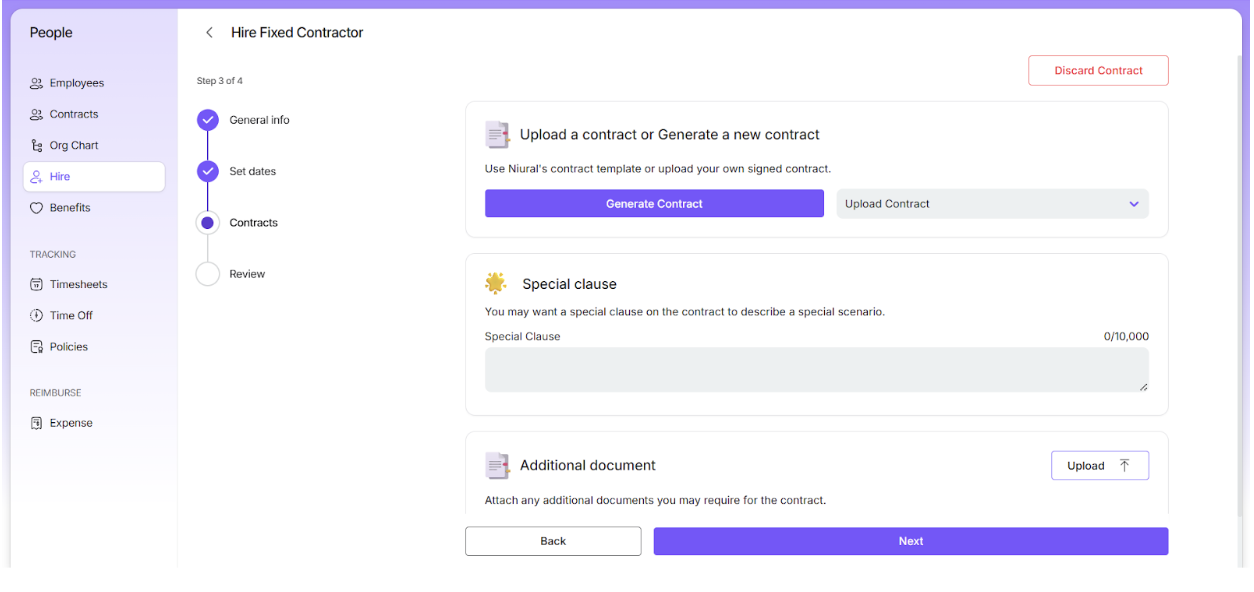Click the Next button
The width and height of the screenshot is (1254, 592).
point(910,541)
